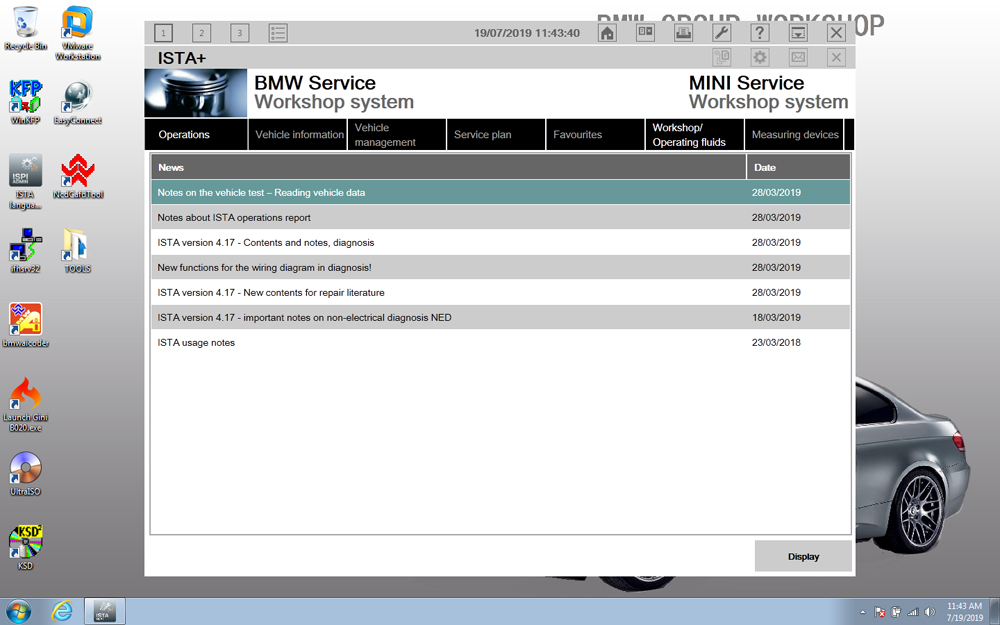
Task: Click the Show desktop strip in taskbar
Action: pos(995,612)
